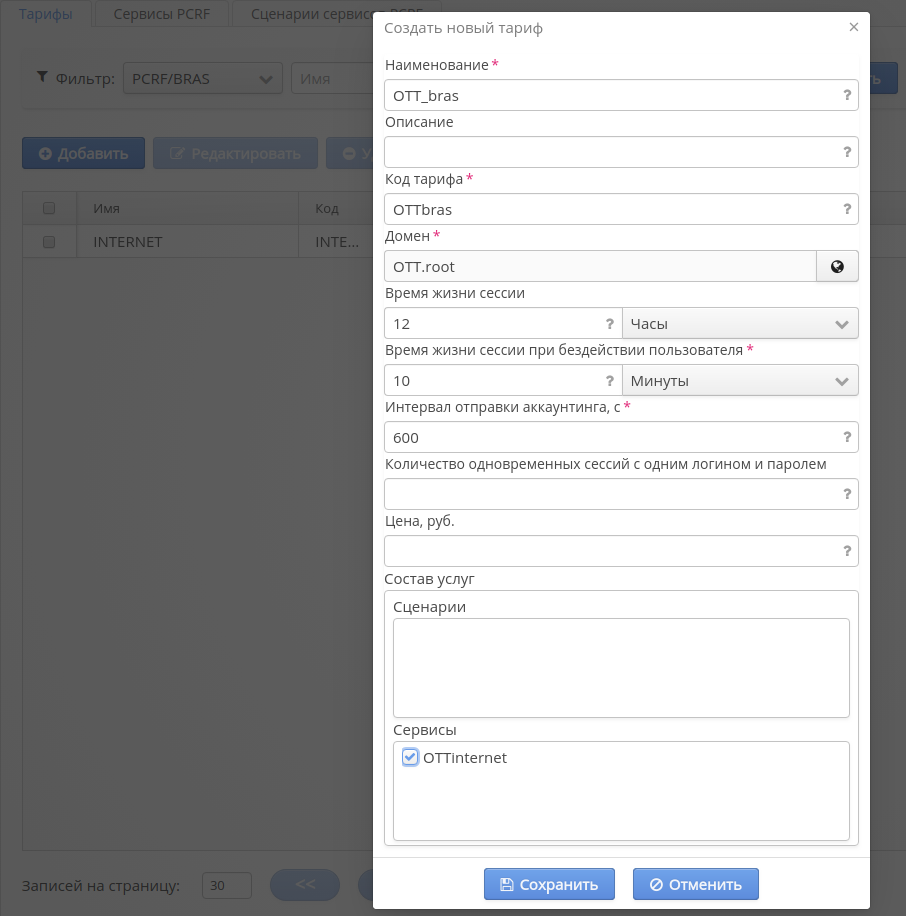
Task: Click the help icon in the Описание field
Action: click(x=846, y=152)
